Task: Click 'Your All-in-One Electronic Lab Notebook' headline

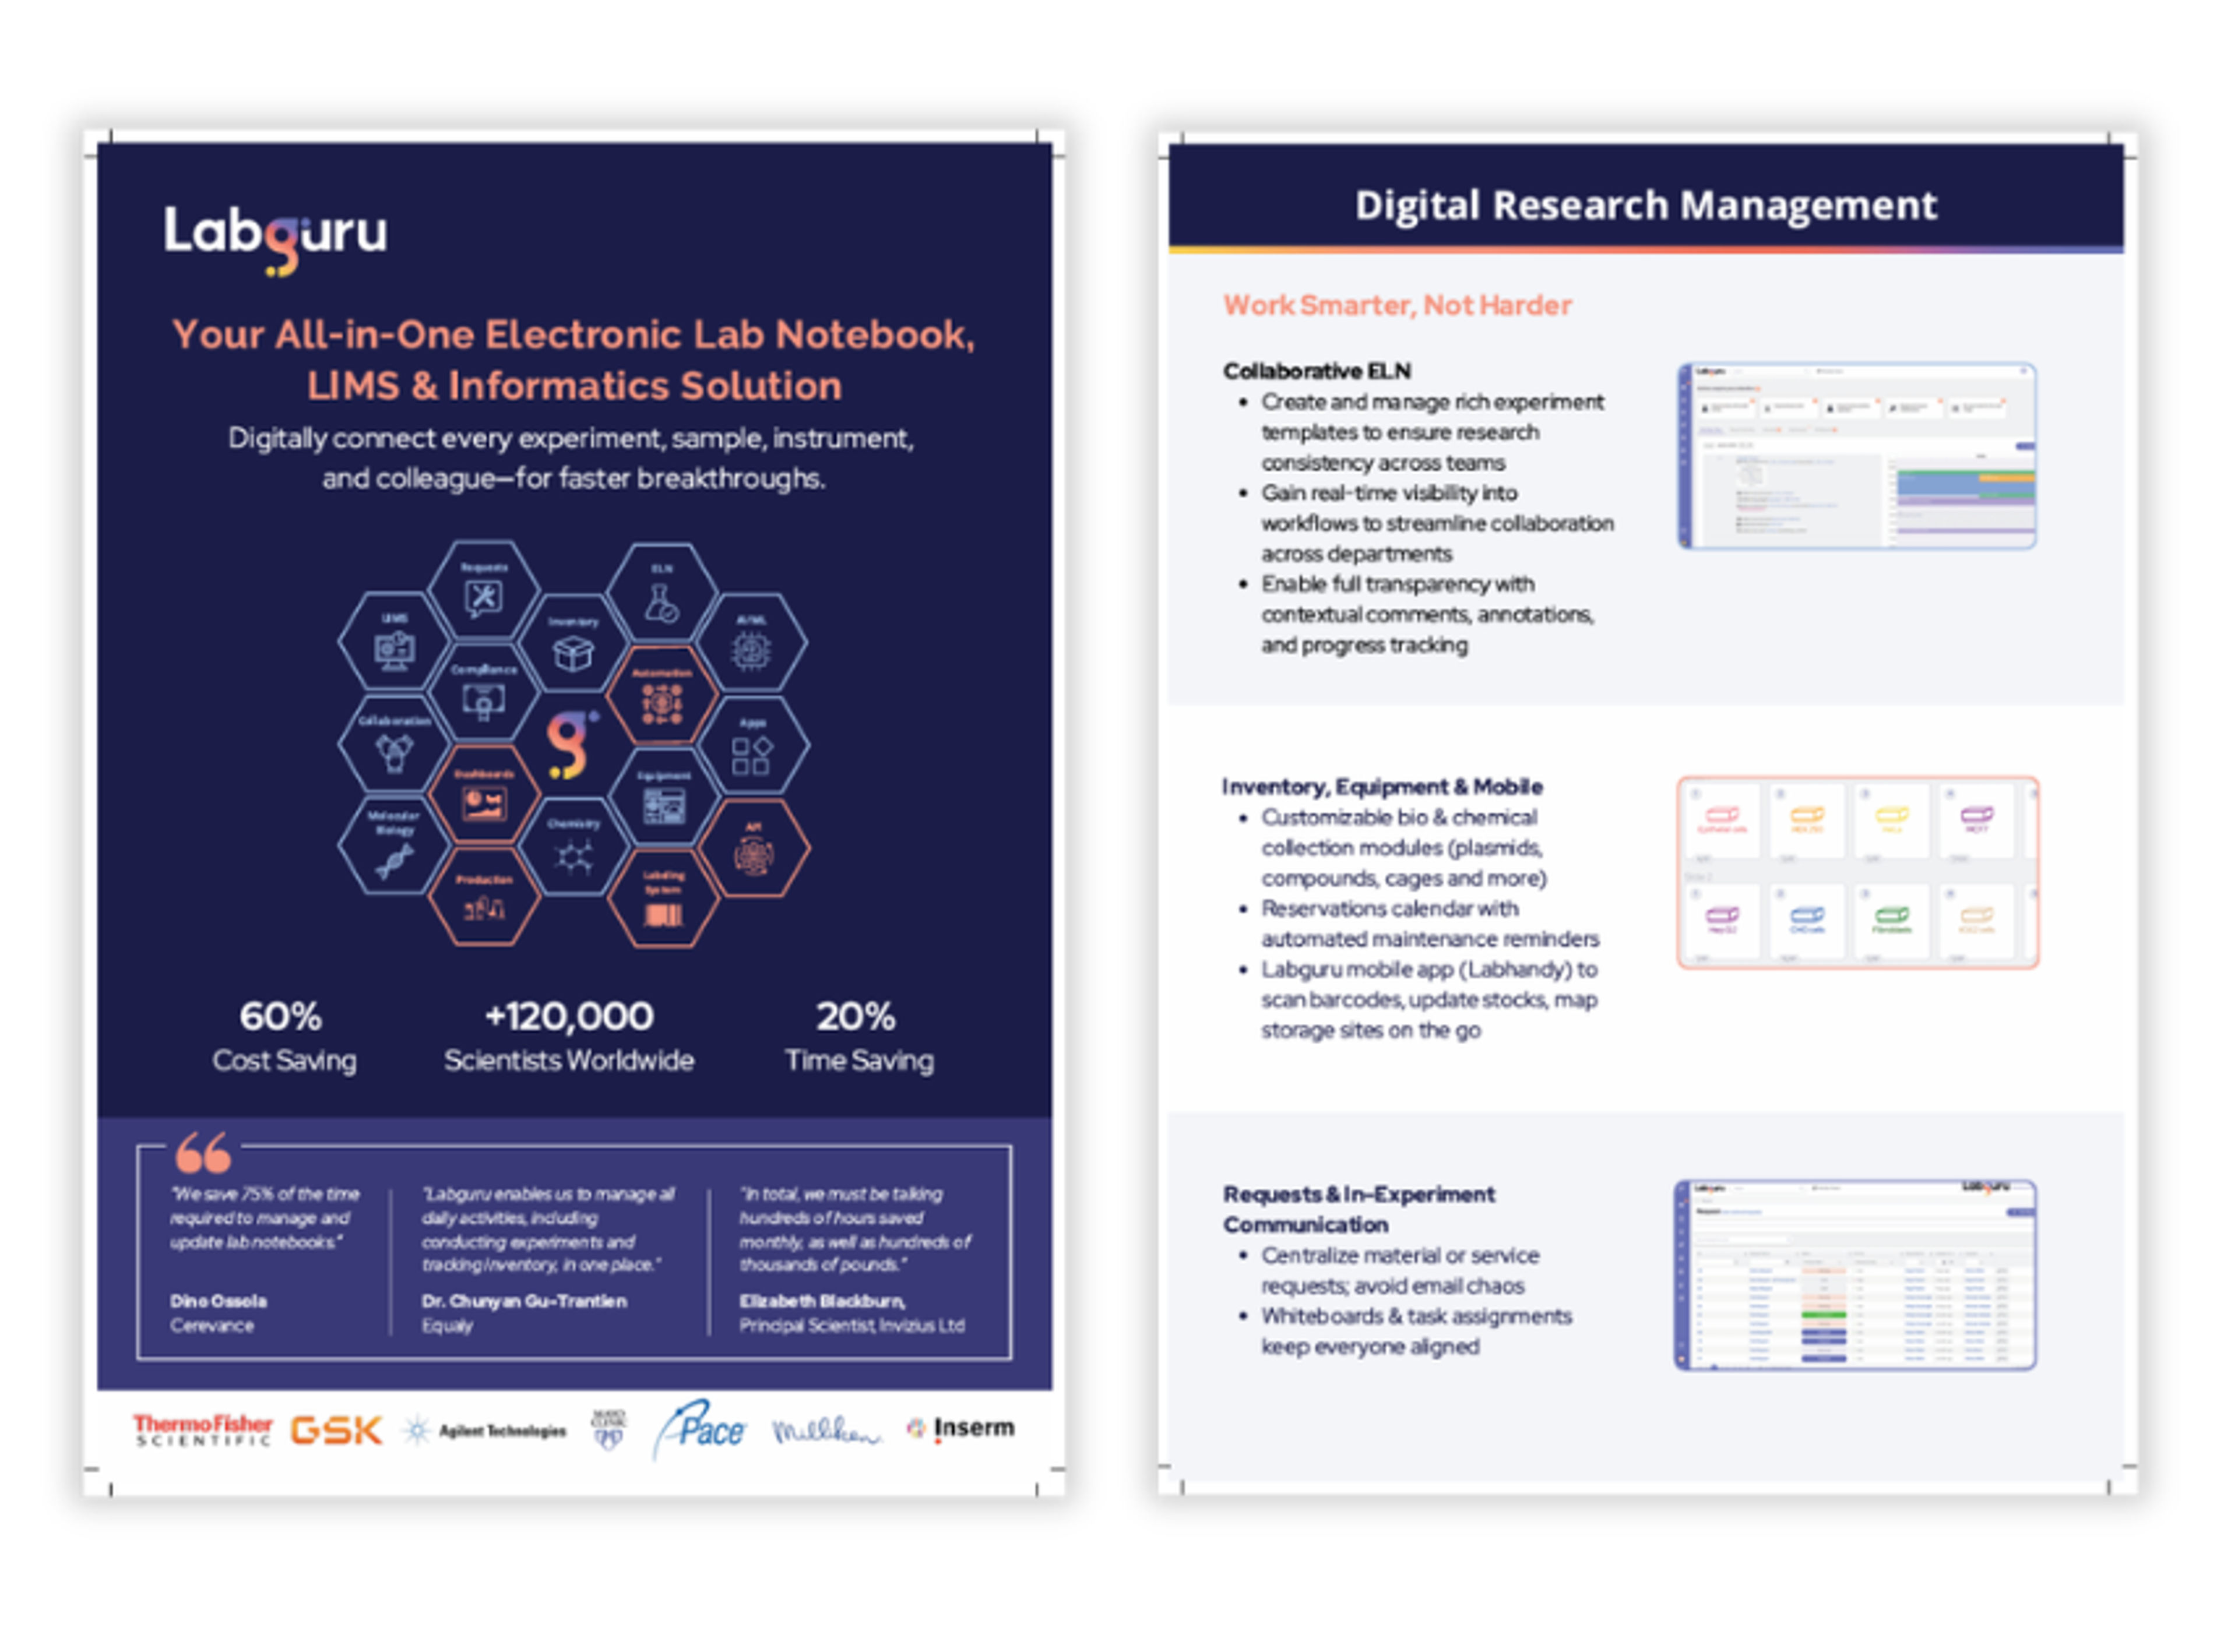Action: pos(574,360)
